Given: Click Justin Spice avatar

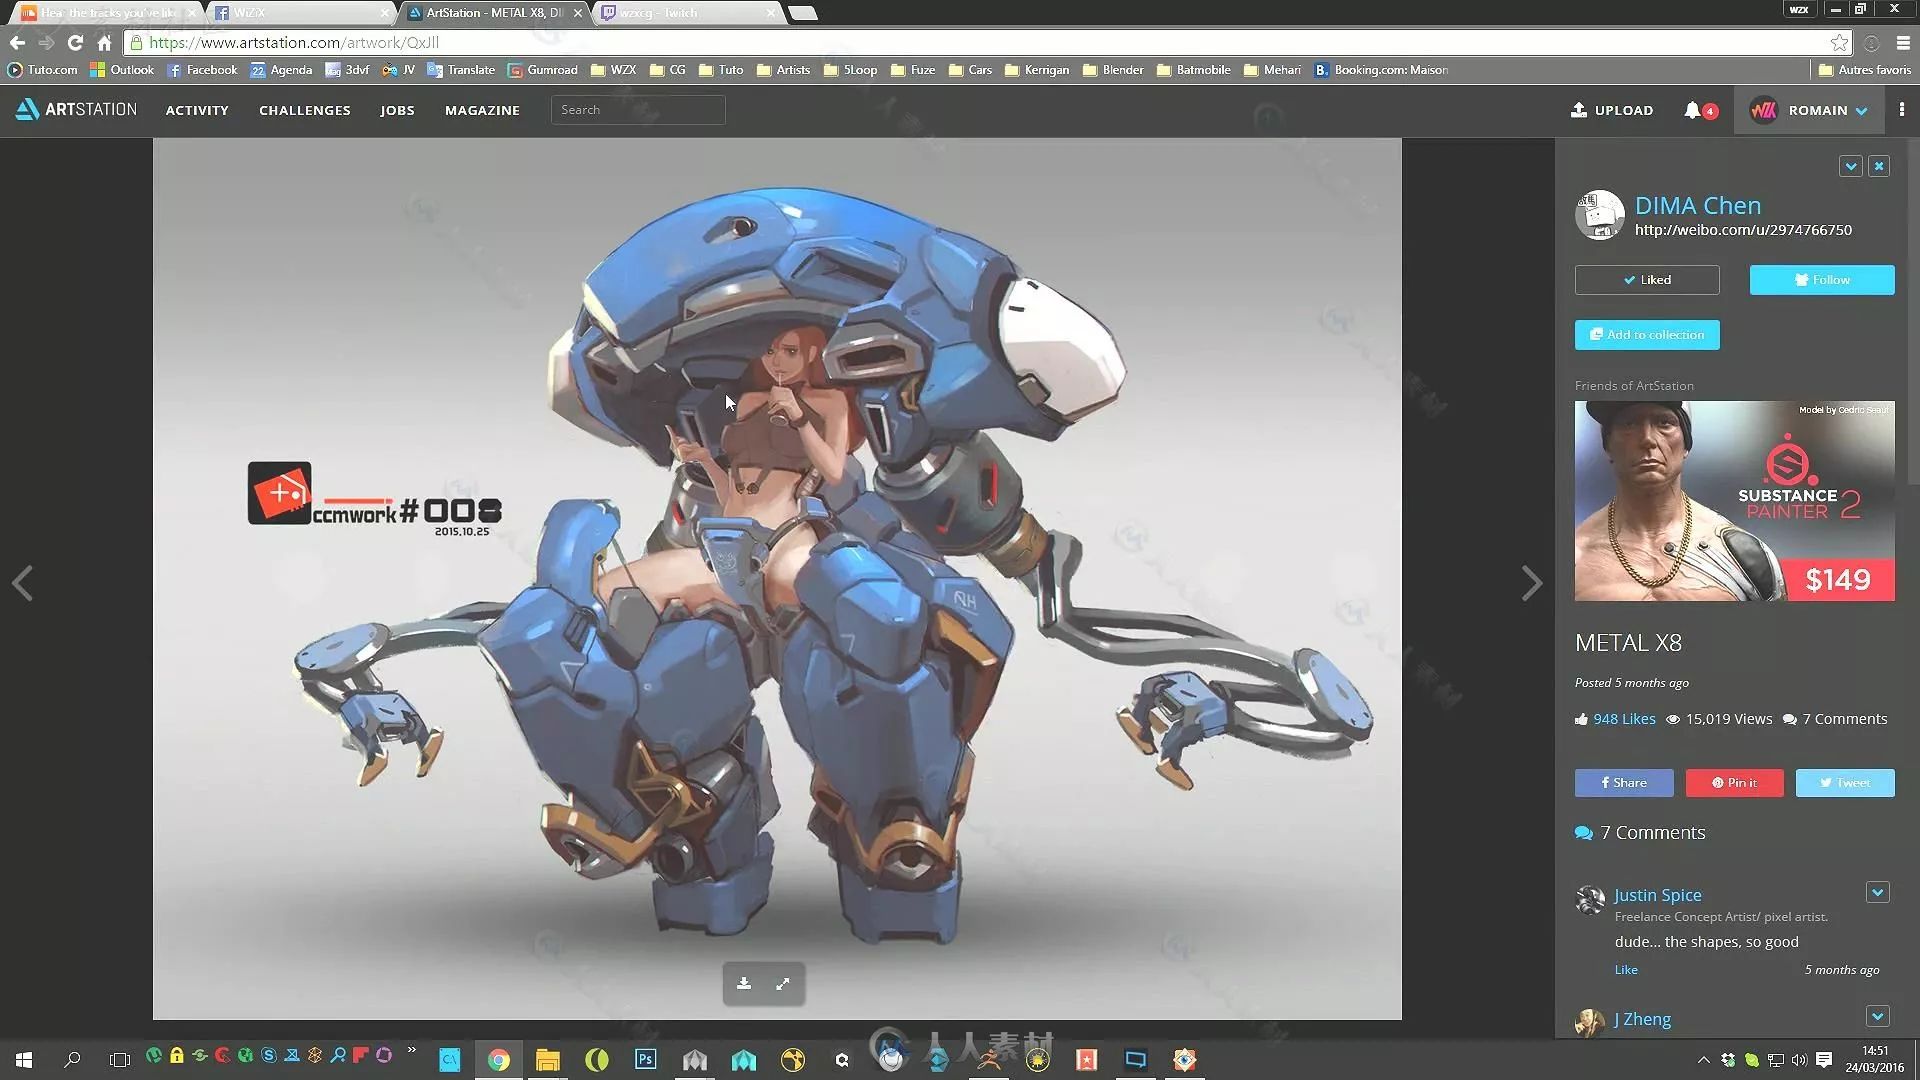Looking at the screenshot, I should point(1590,900).
